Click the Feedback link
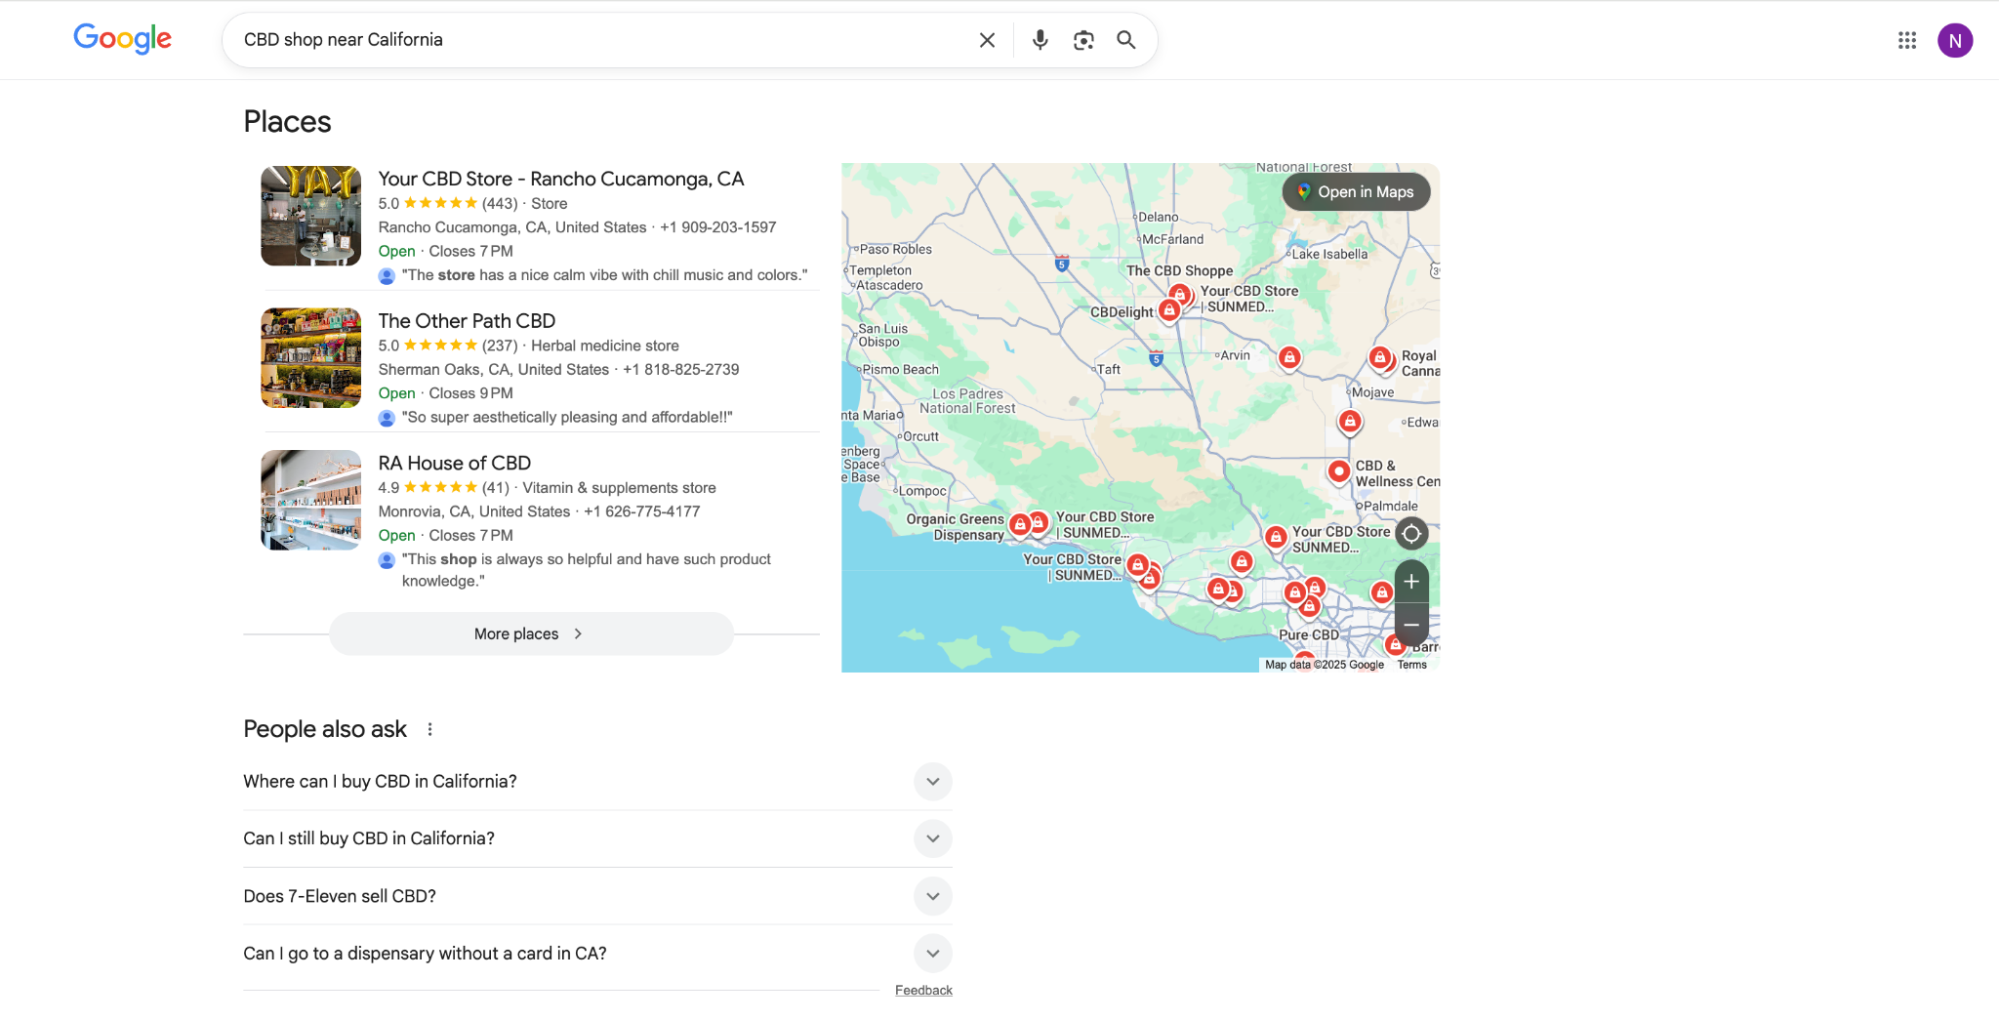Image resolution: width=1999 pixels, height=1027 pixels. (x=923, y=989)
